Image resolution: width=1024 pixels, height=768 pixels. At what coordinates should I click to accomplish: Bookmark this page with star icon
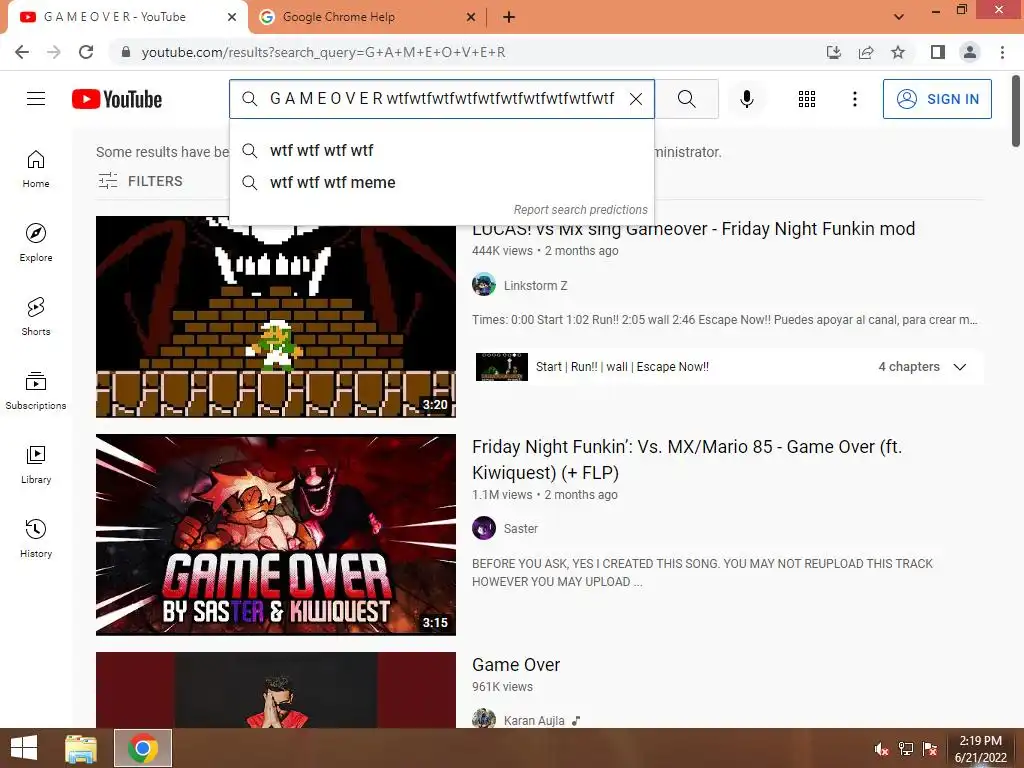tap(898, 52)
